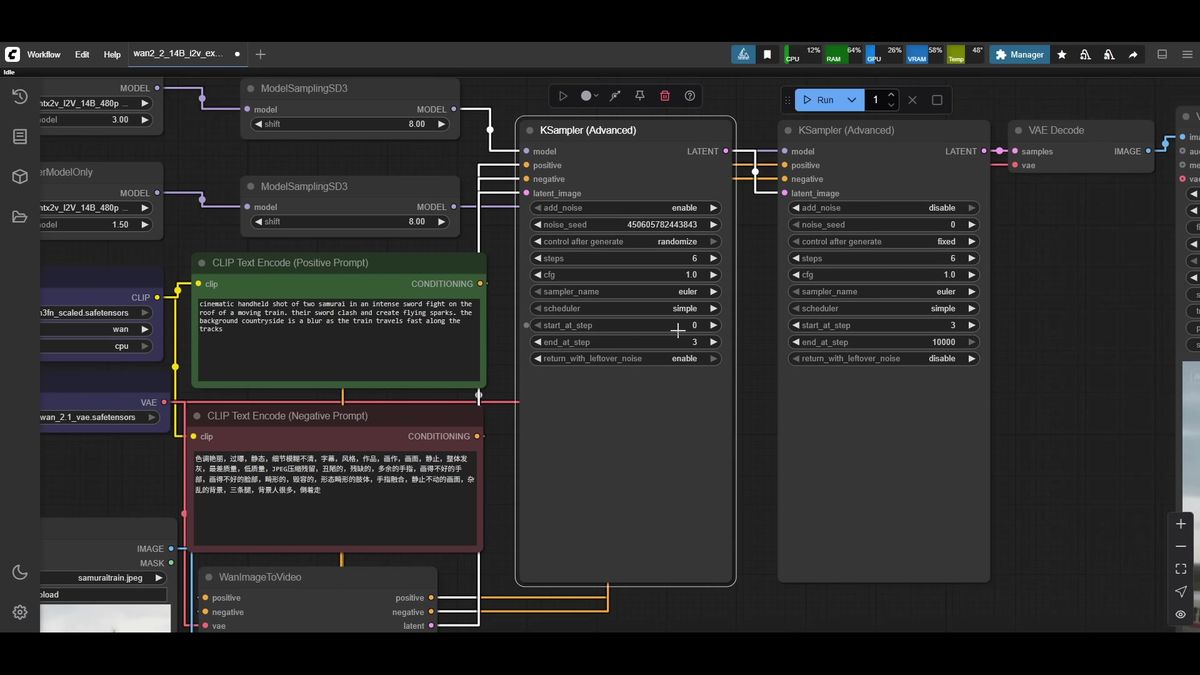
Task: Collapse the VAE Decode node using its dot
Action: [x=1017, y=130]
